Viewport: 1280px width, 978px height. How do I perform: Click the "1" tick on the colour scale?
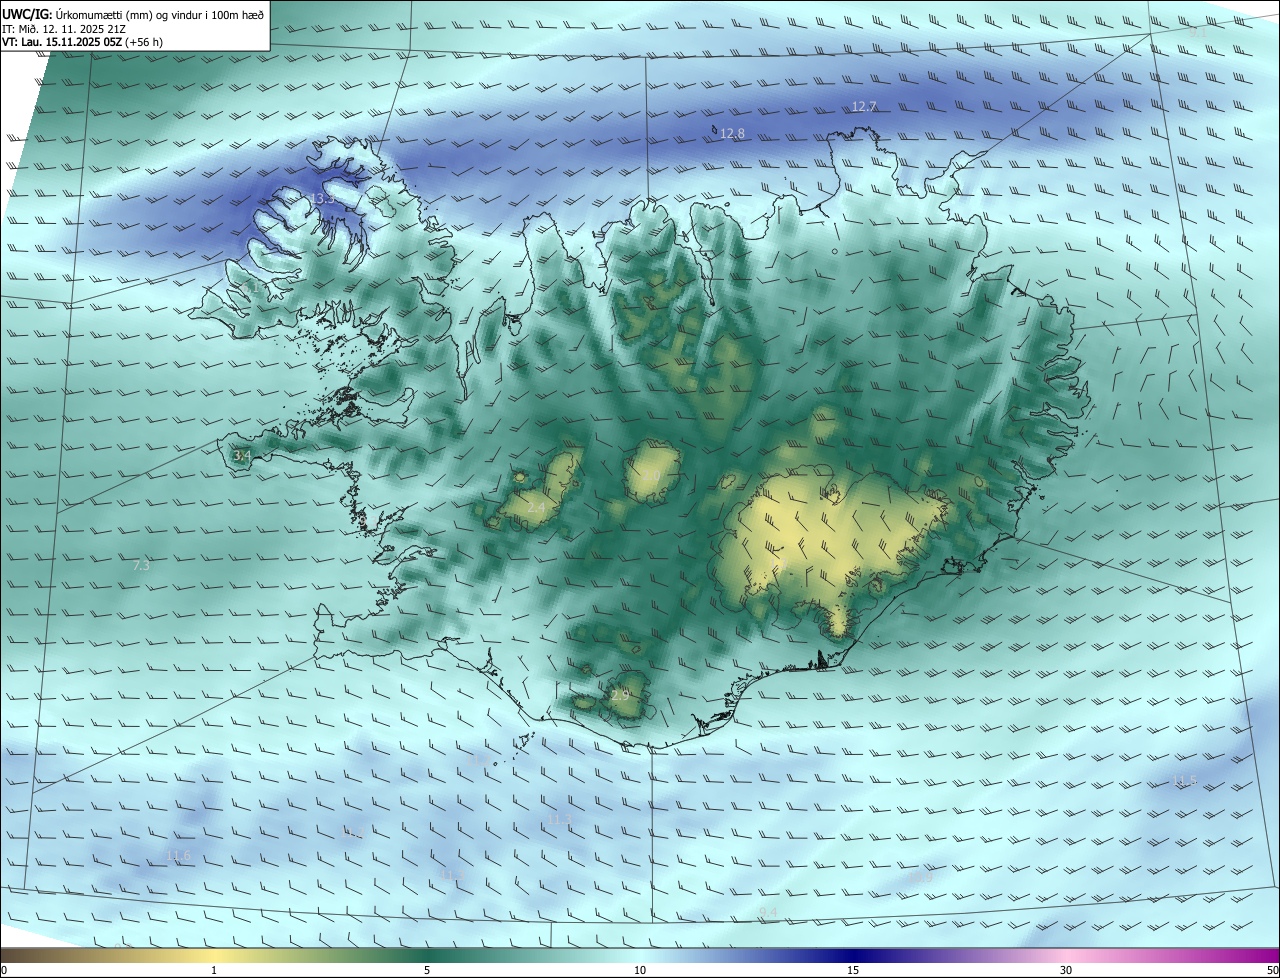[x=214, y=971]
